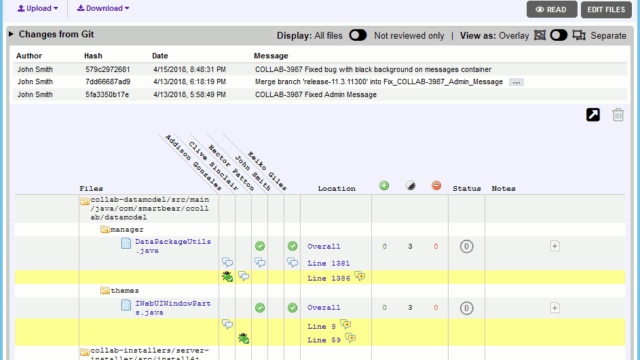
Task: Open the Download dropdown
Action: [103, 8]
